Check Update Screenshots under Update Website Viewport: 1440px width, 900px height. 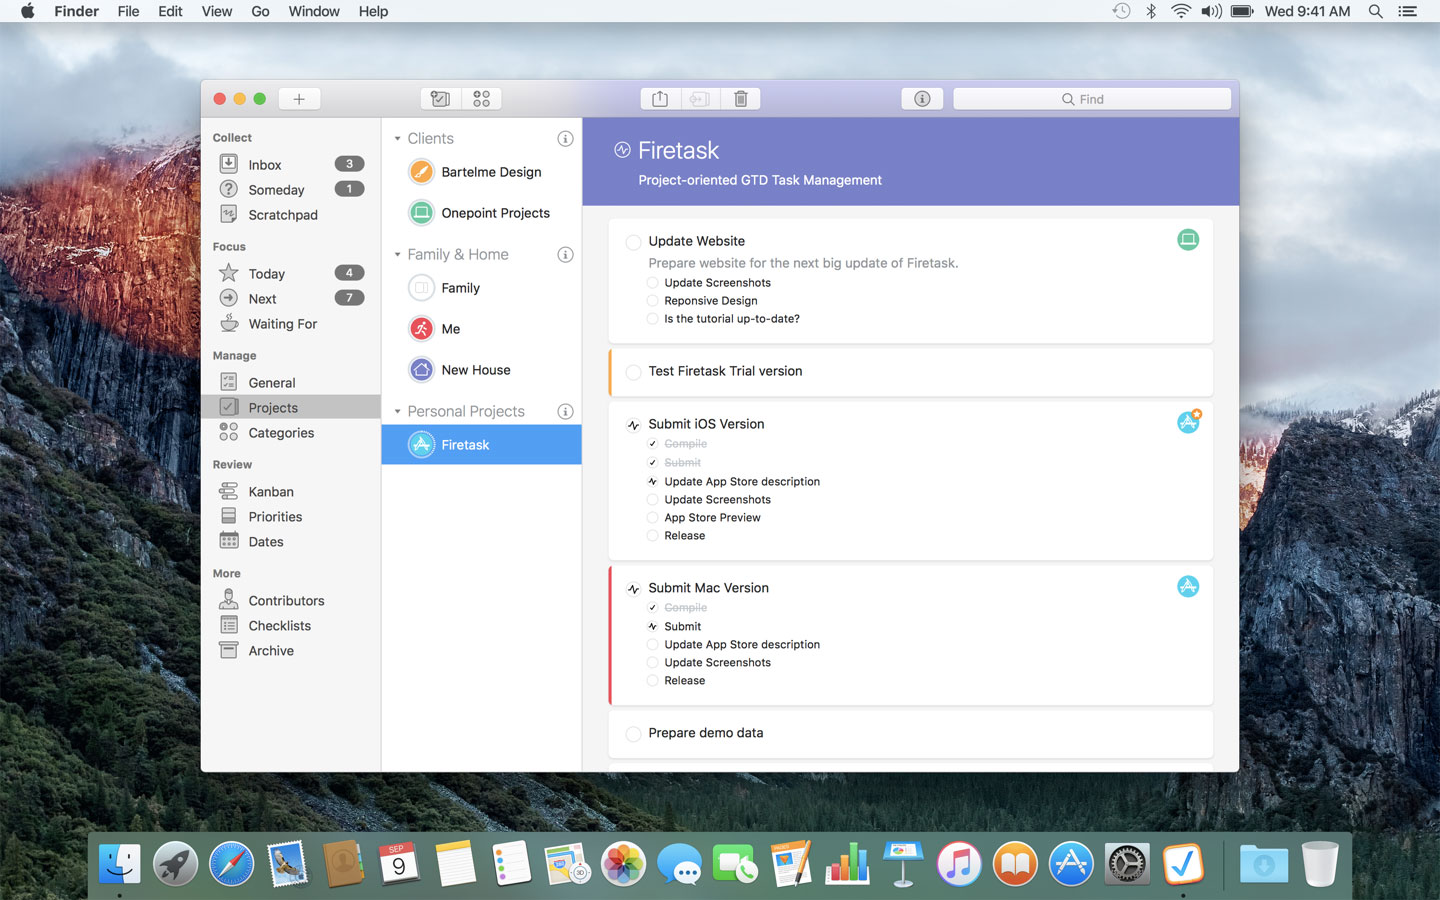click(x=652, y=283)
